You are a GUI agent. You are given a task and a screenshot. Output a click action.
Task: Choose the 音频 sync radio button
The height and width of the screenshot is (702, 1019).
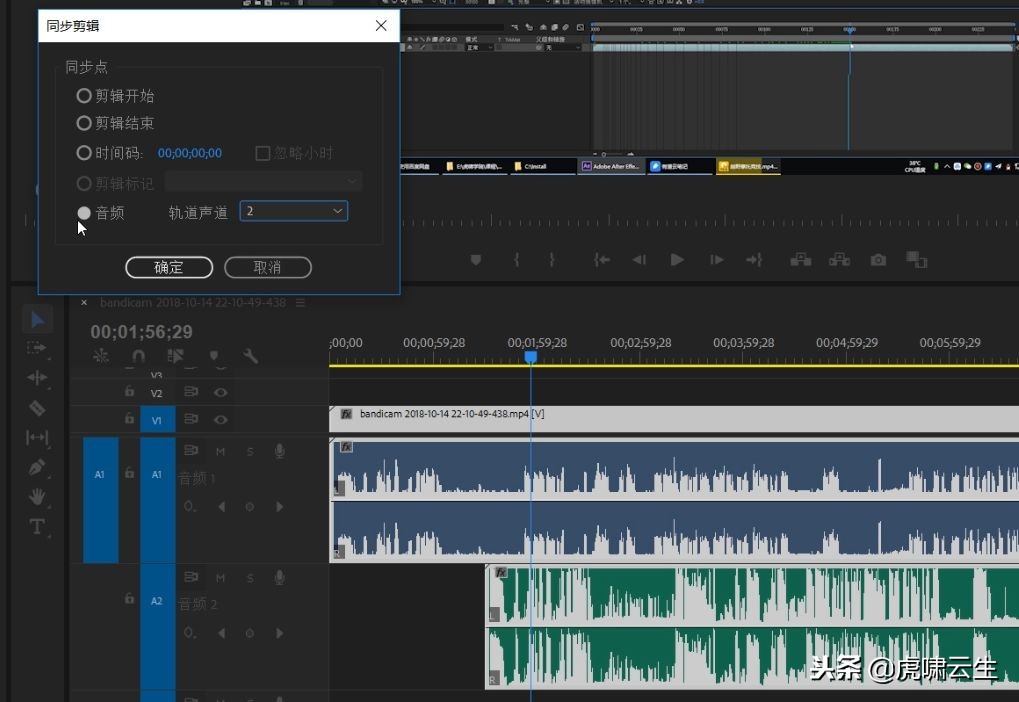click(84, 212)
